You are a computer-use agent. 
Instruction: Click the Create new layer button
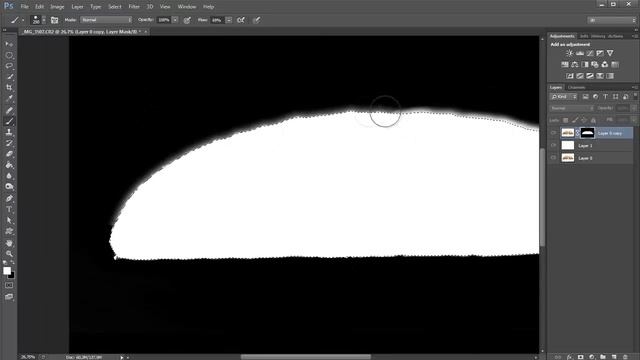click(x=614, y=357)
